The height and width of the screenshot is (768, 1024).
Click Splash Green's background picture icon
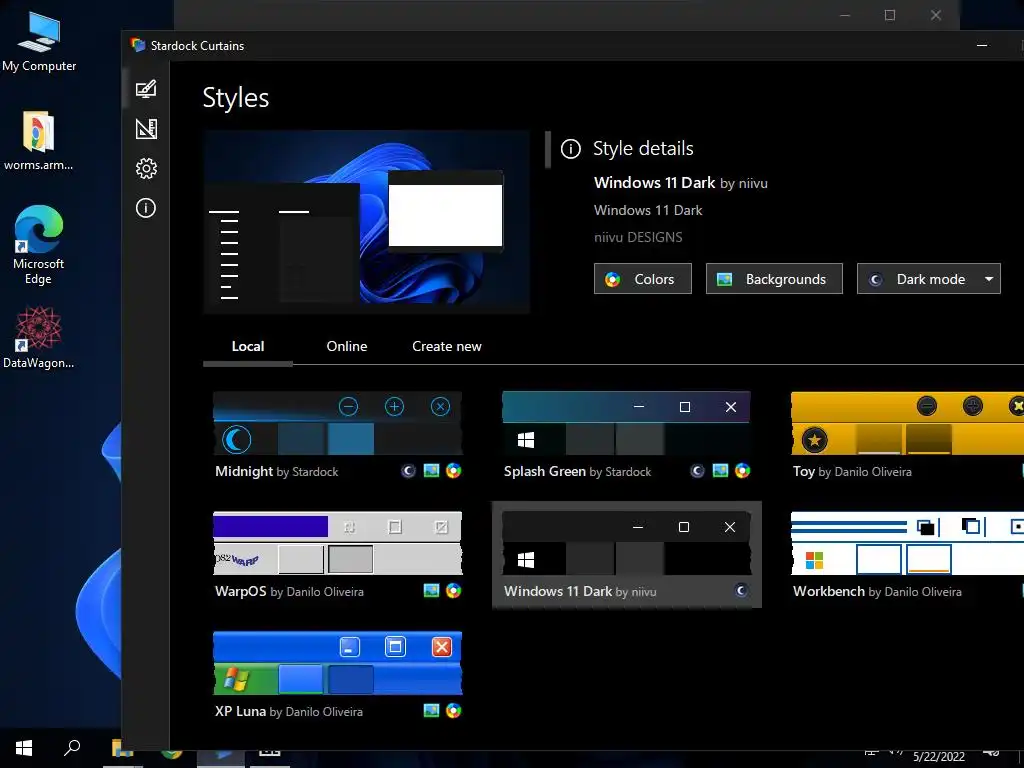tap(720, 471)
